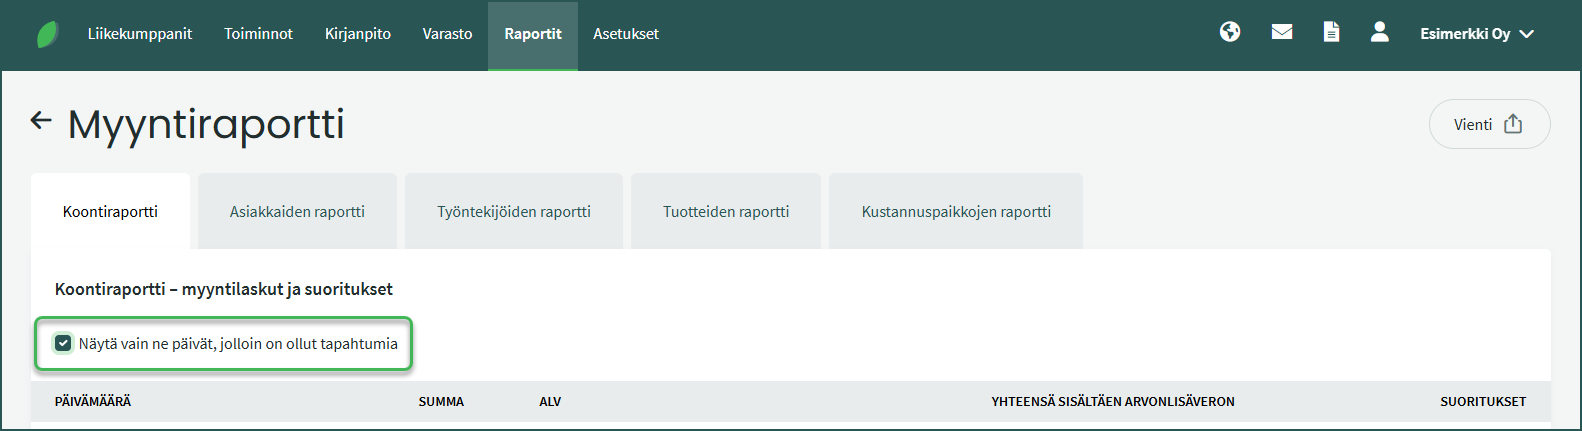Image resolution: width=1582 pixels, height=431 pixels.
Task: Open the Asetukset menu
Action: pos(626,34)
